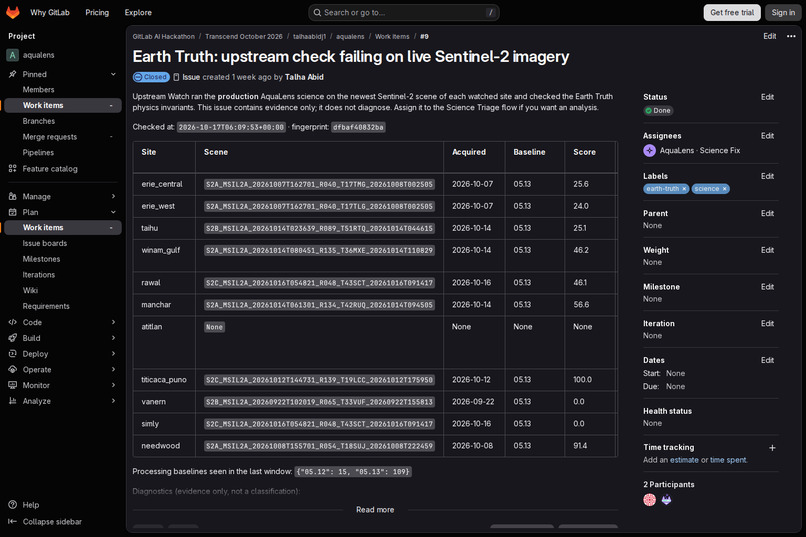Remove the science label
Viewport: 806px width, 537px height.
click(724, 189)
